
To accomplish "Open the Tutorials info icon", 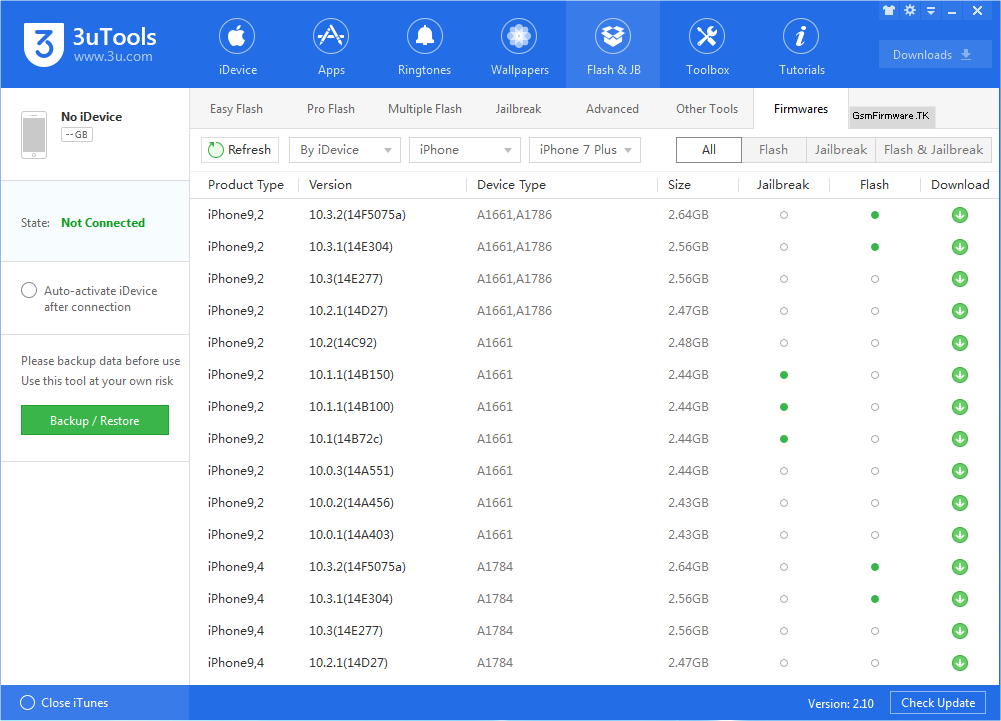I will tap(801, 36).
